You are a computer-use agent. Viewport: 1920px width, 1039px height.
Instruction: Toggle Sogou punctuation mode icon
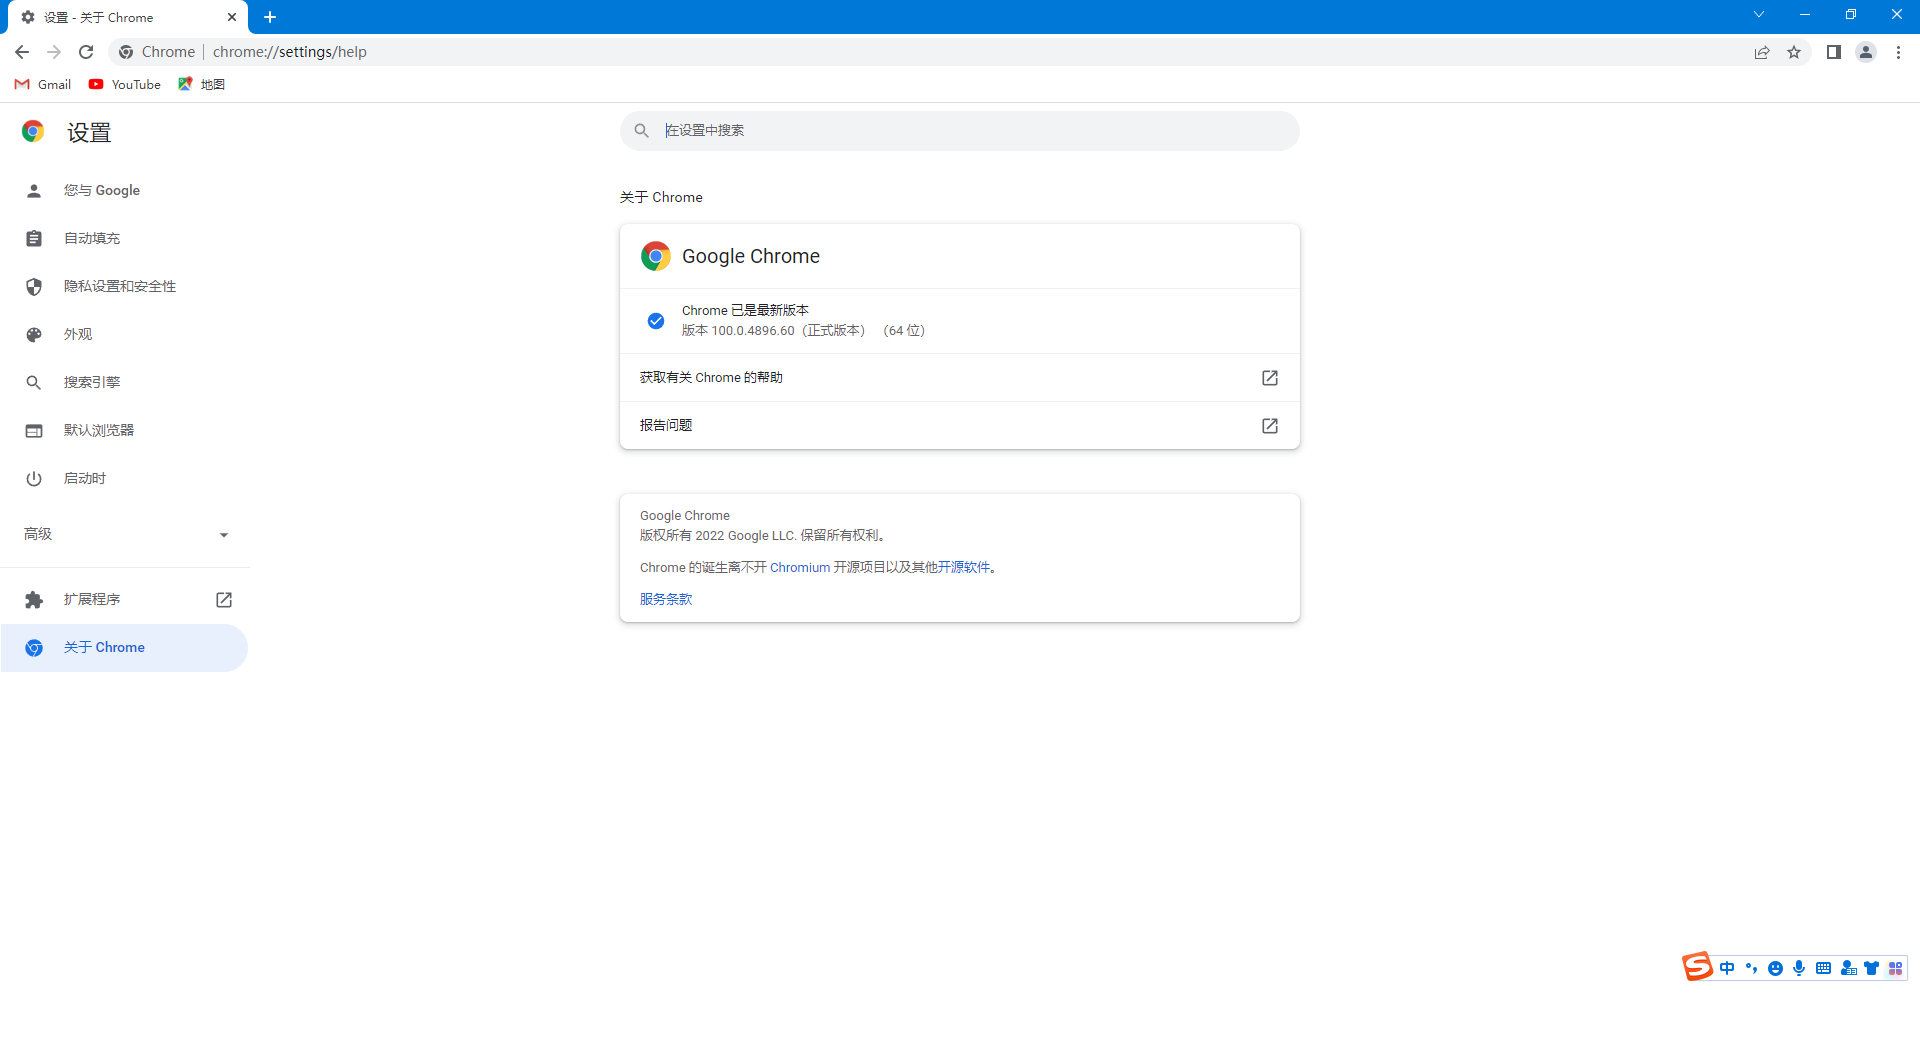1751,968
